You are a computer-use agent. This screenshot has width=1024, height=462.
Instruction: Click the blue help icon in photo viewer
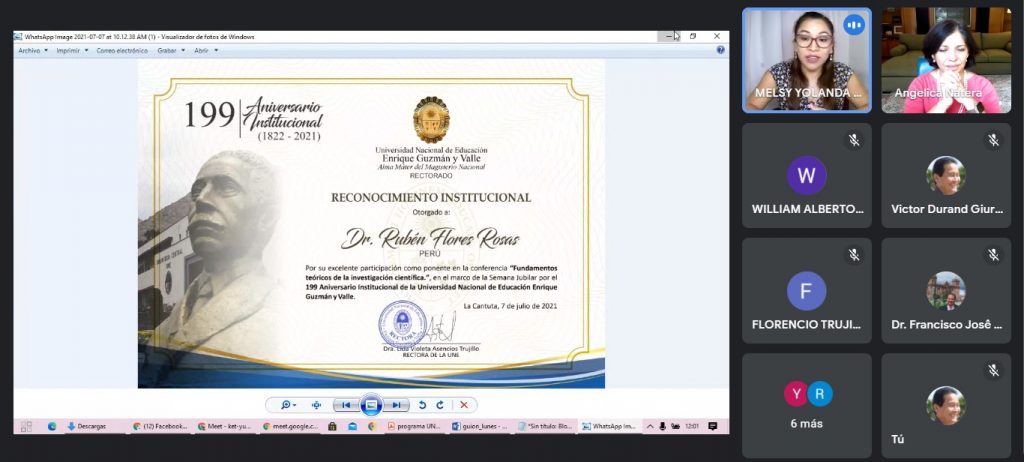coord(720,50)
